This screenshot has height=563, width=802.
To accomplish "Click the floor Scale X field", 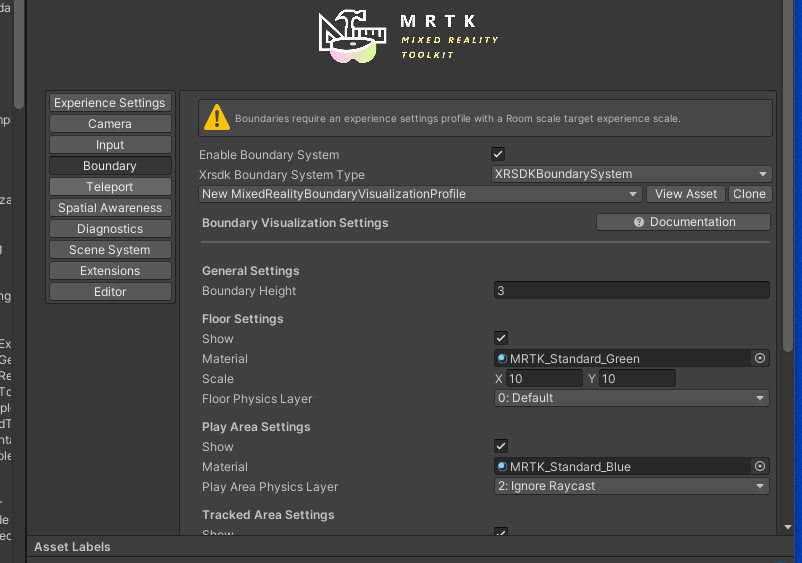I will tap(544, 378).
